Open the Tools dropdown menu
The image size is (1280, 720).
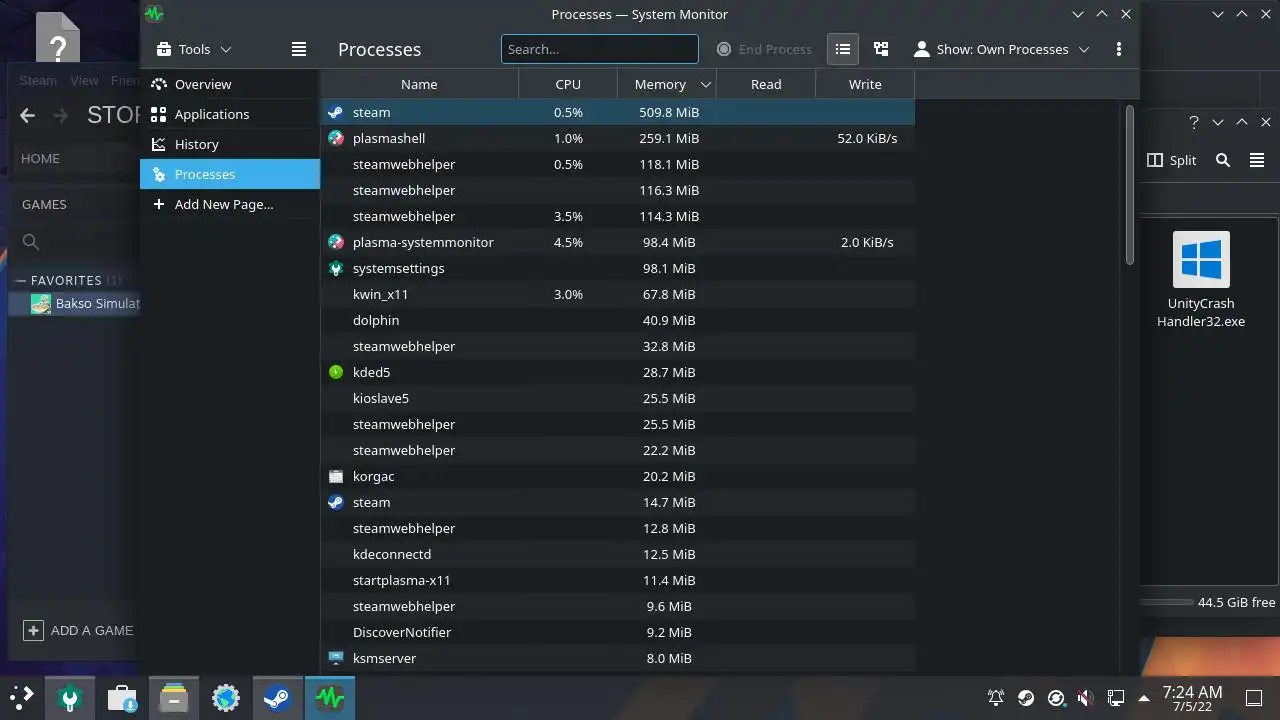pyautogui.click(x=194, y=49)
